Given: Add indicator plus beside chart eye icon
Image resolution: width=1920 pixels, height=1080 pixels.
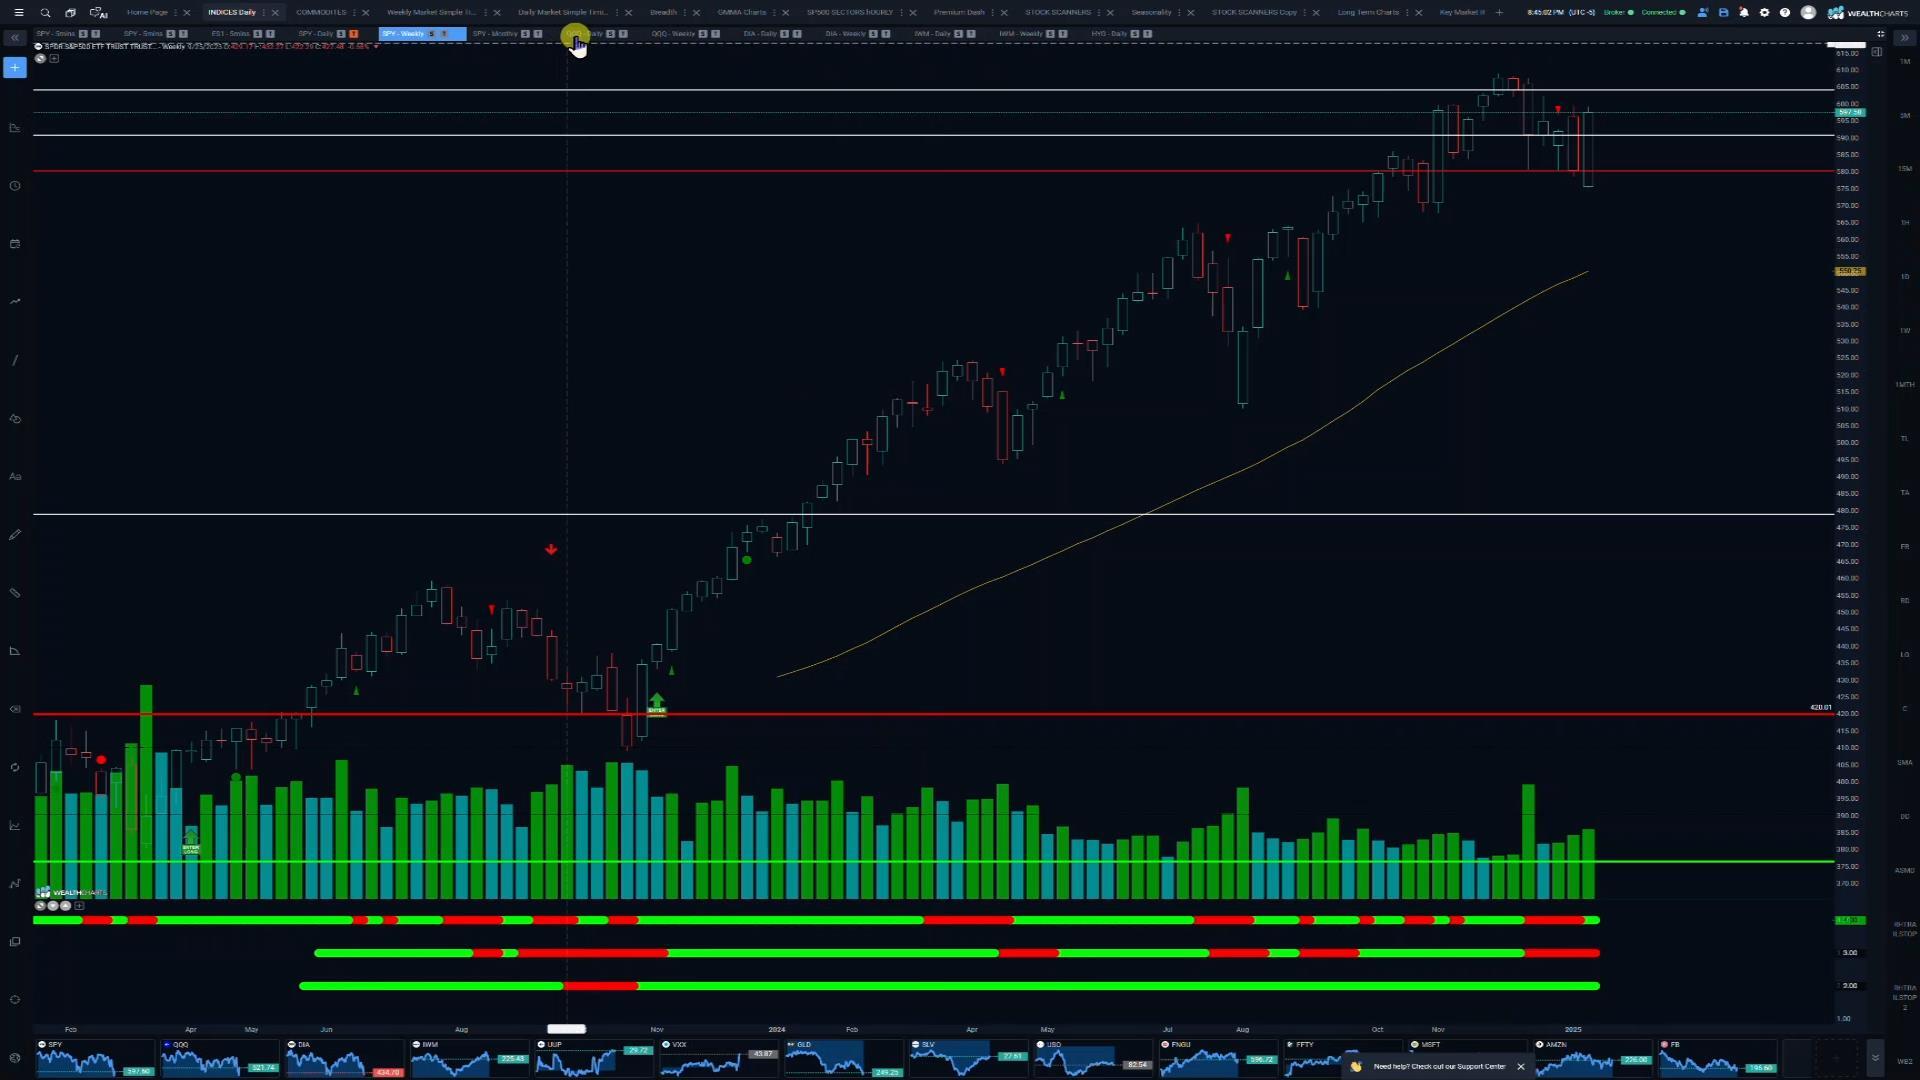Looking at the screenshot, I should 54,58.
